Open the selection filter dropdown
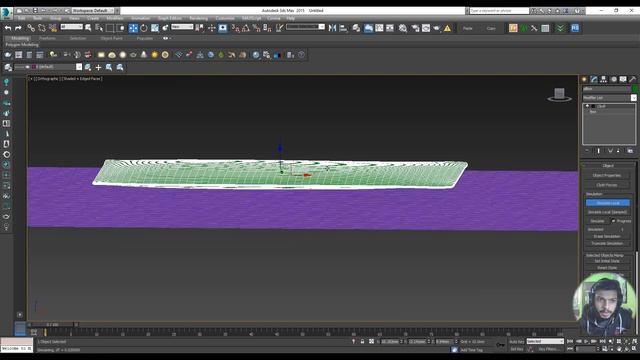This screenshot has height=360, width=640. click(72, 27)
